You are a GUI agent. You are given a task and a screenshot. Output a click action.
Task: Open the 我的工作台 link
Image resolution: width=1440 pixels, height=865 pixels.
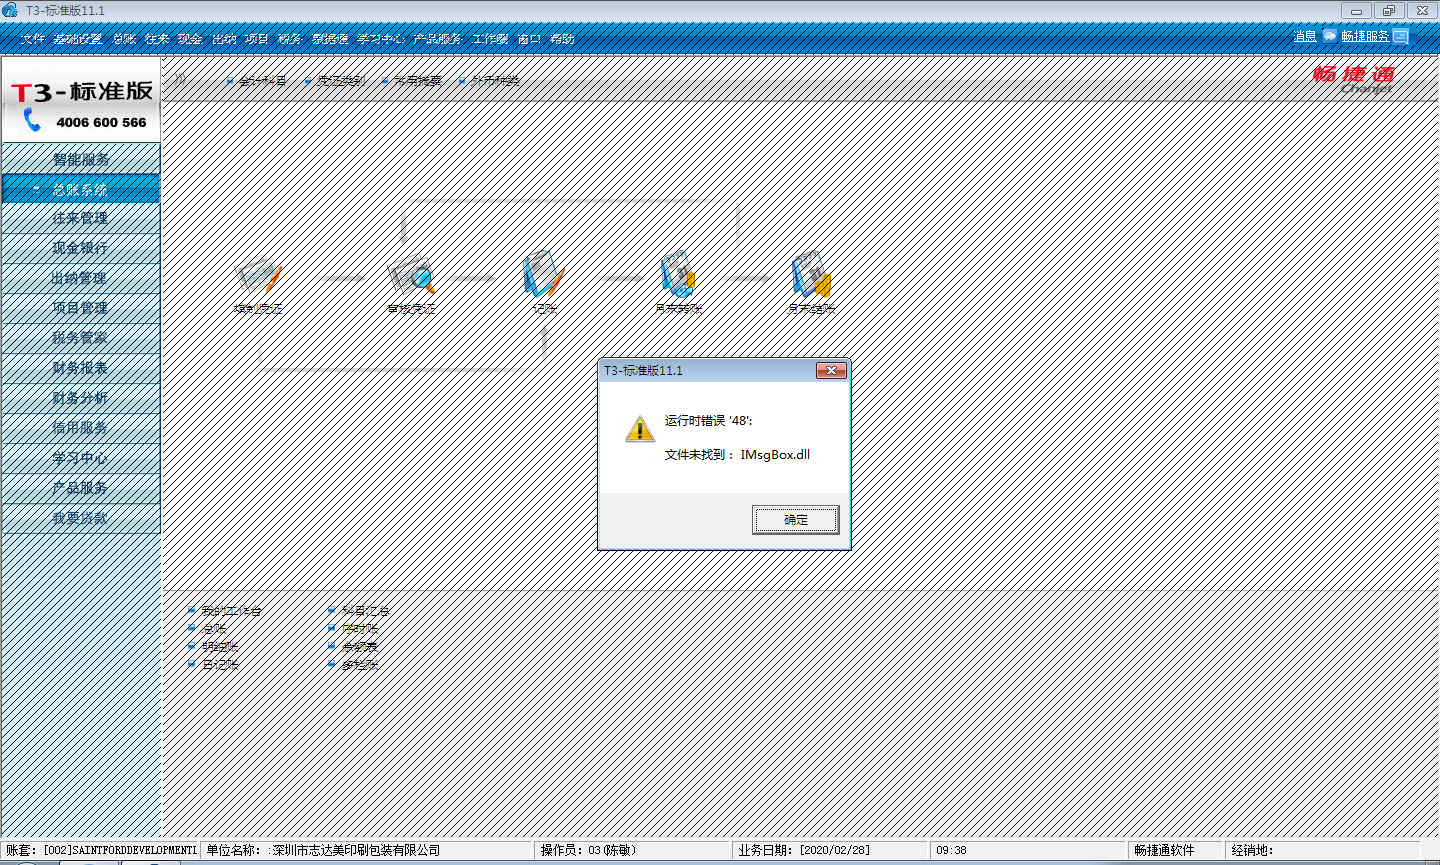pyautogui.click(x=231, y=610)
